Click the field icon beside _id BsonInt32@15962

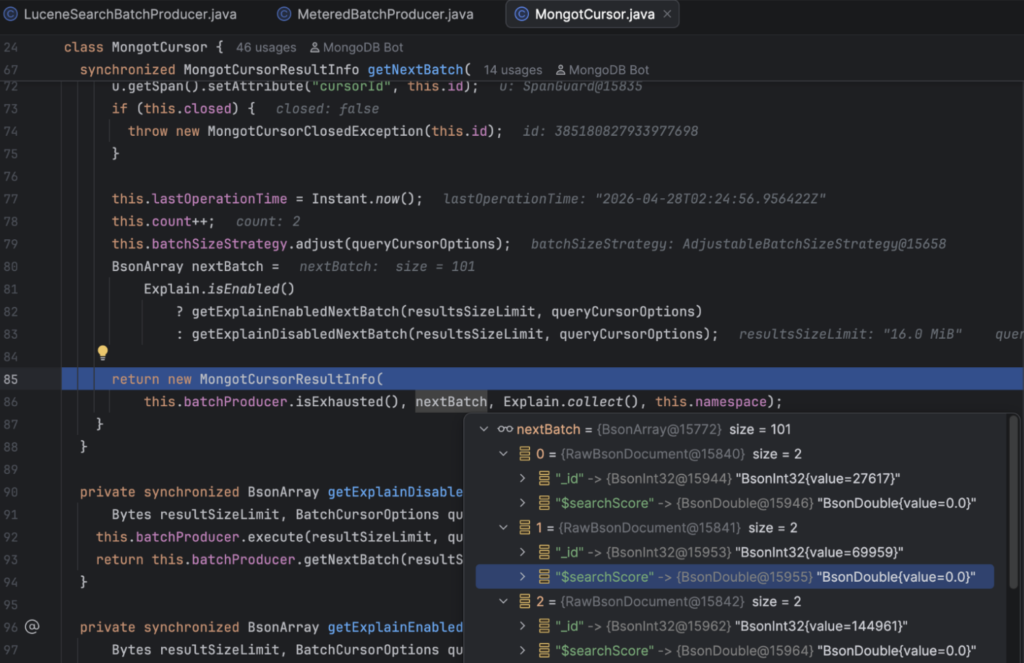544,626
